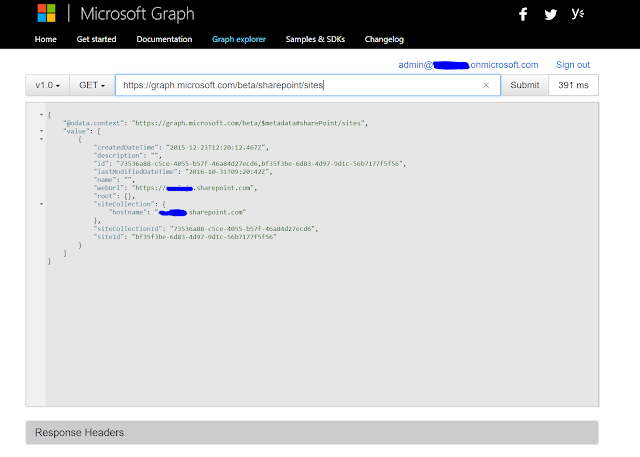Click the admin account email link
The height and width of the screenshot is (457, 640).
pos(468,65)
